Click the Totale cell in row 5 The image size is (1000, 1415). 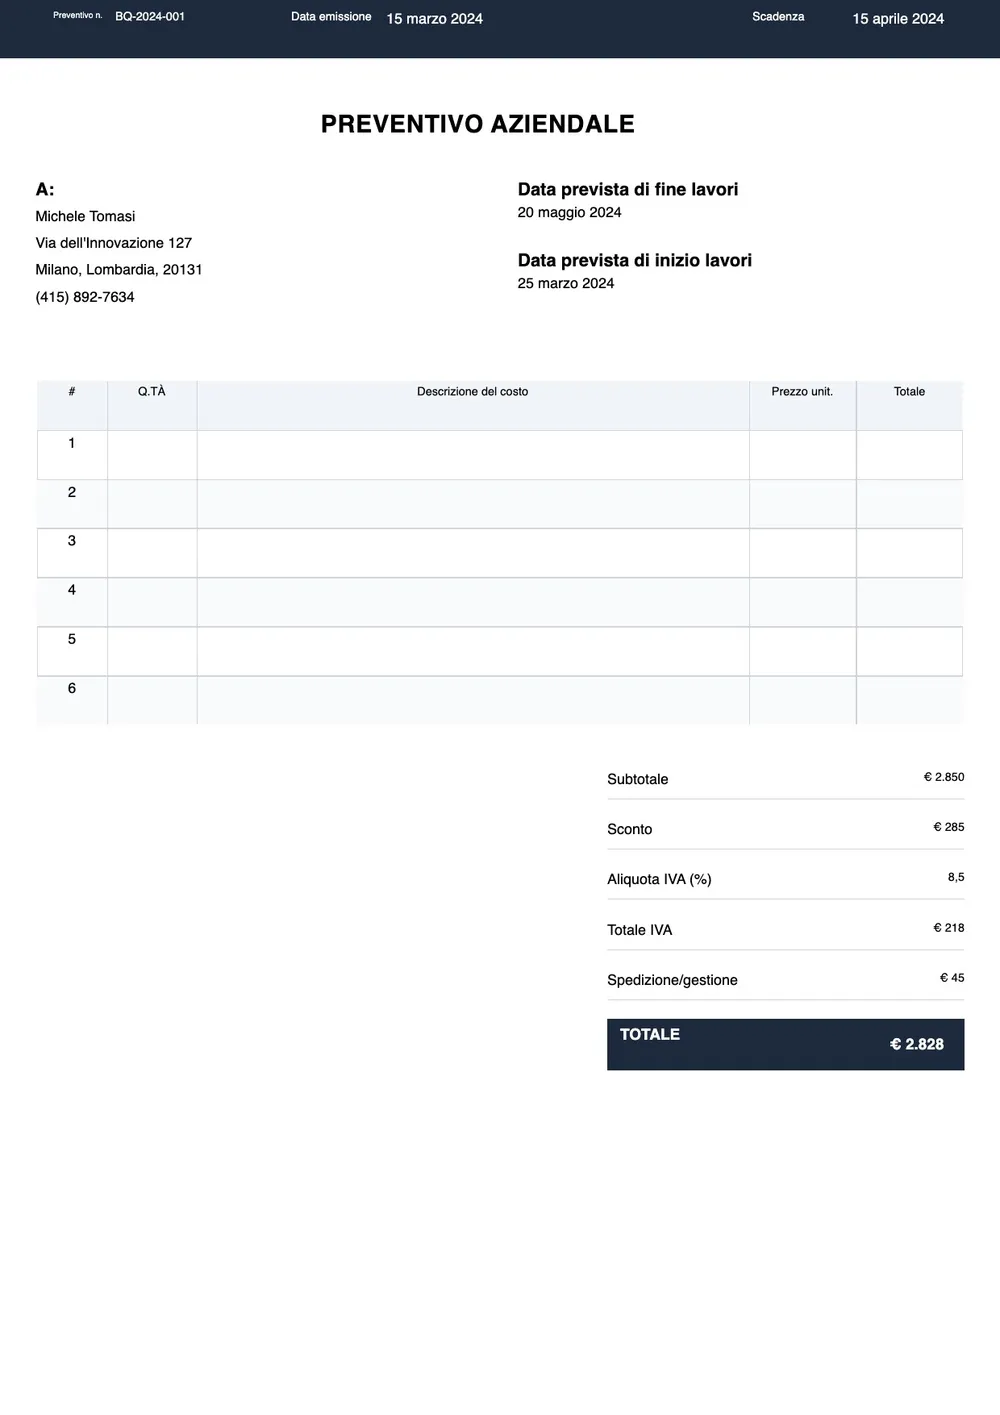point(910,651)
